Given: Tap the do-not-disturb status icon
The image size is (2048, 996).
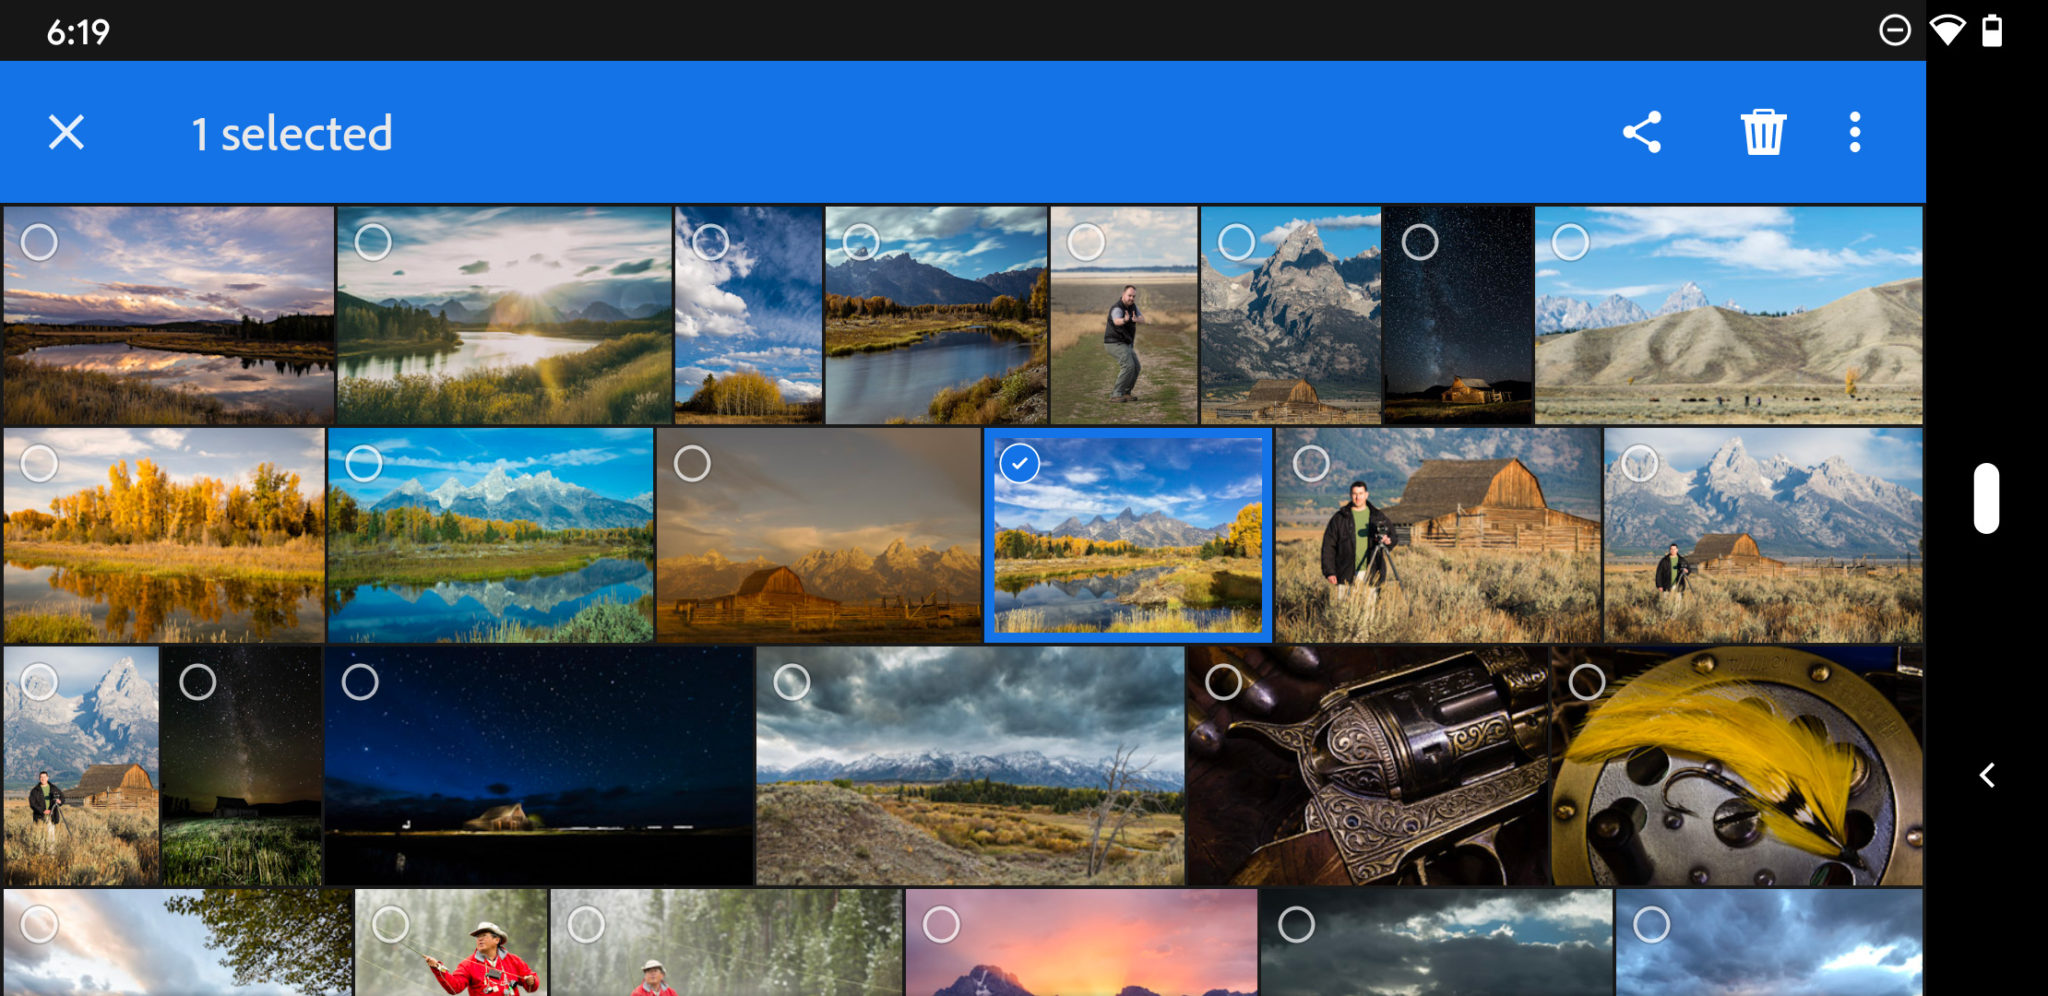Looking at the screenshot, I should 1897,30.
